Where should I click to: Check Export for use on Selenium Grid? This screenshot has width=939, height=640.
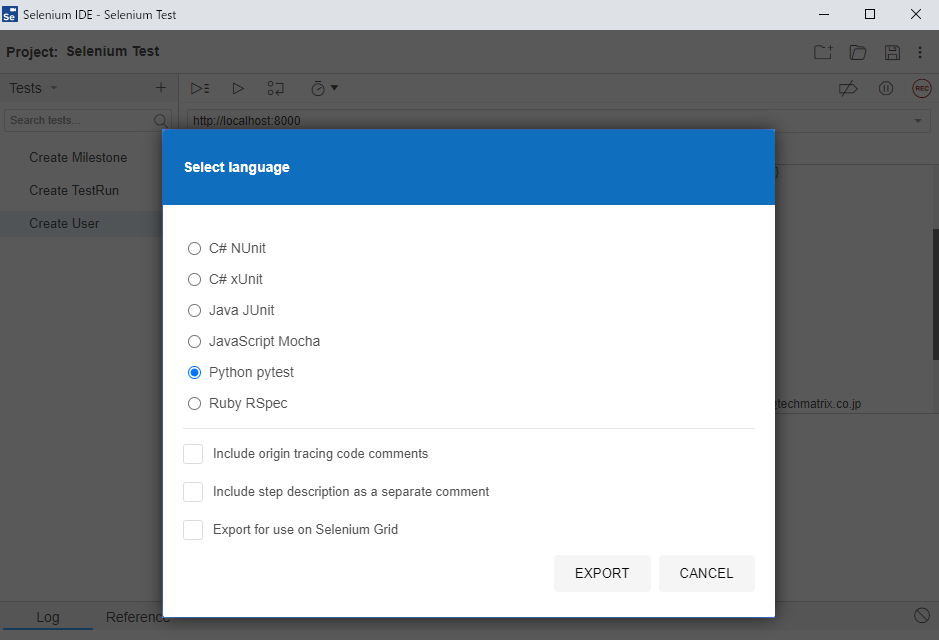click(x=193, y=530)
